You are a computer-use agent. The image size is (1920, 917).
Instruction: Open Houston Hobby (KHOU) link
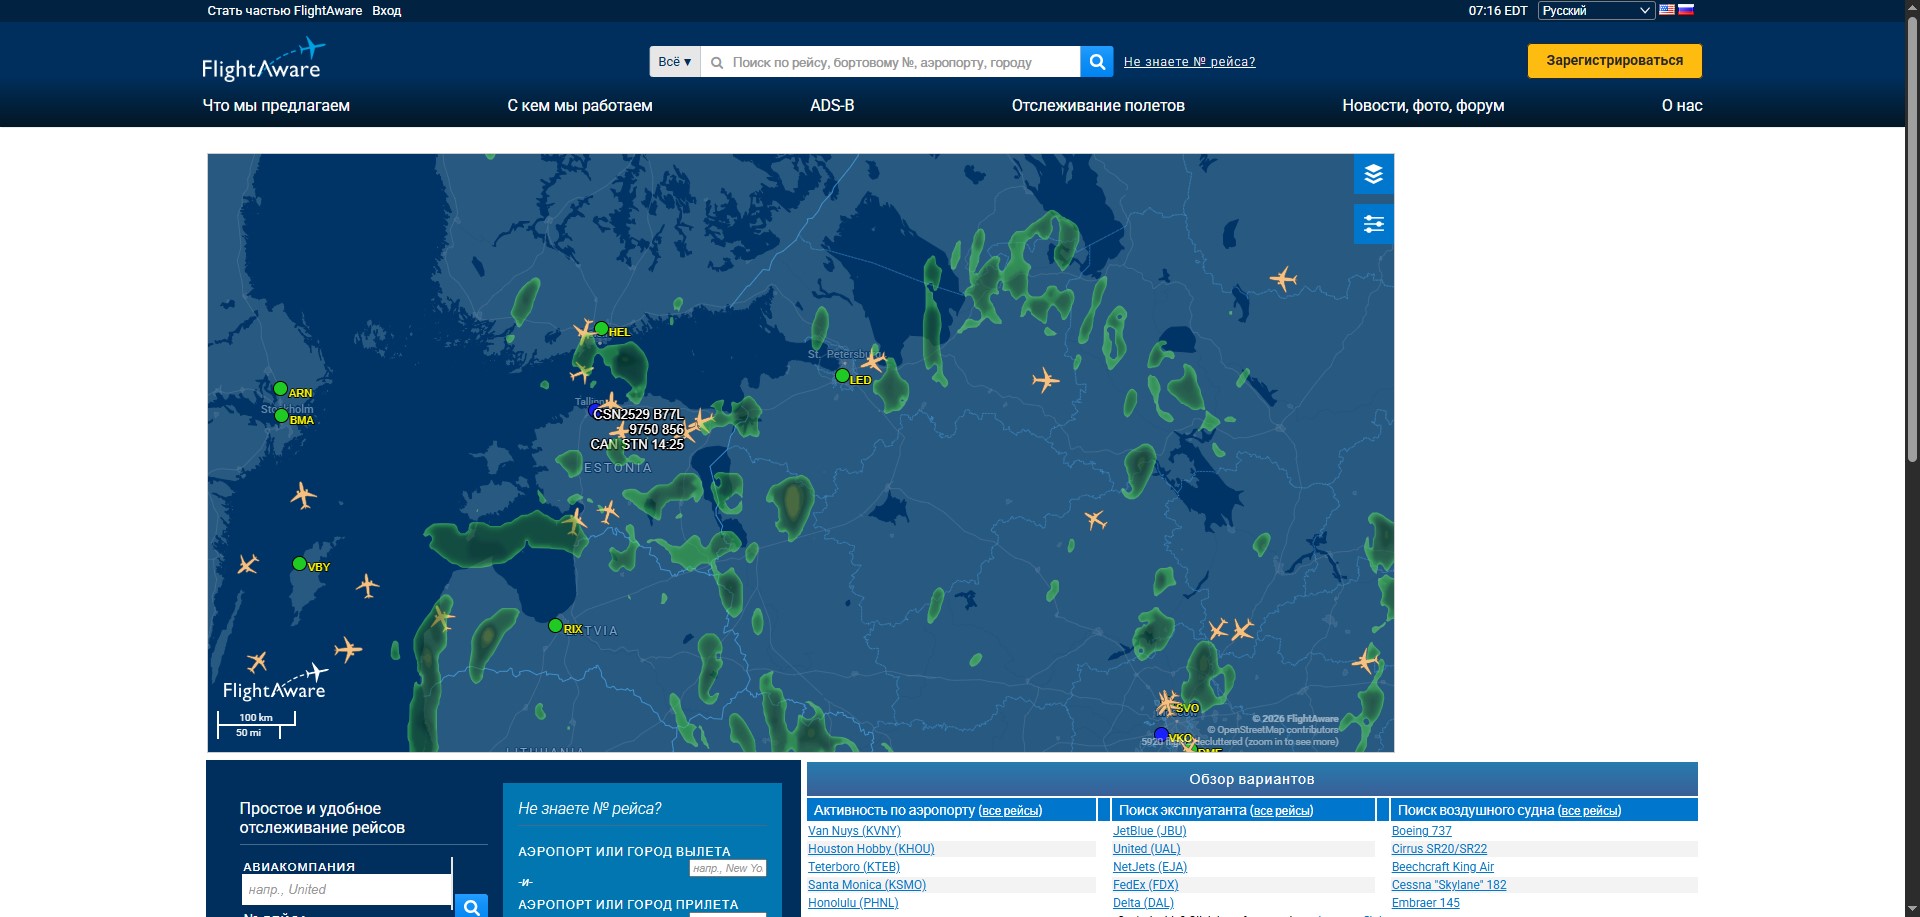[x=871, y=849]
